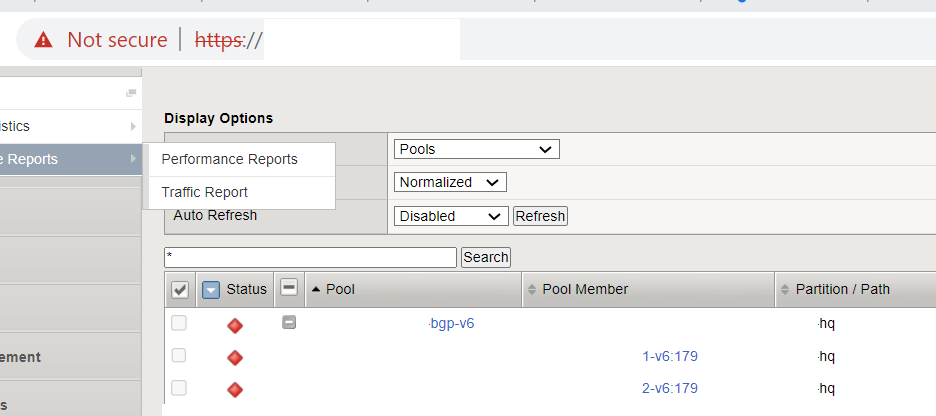Open the Auto Refresh Disabled dropdown
The height and width of the screenshot is (416, 936).
[451, 216]
